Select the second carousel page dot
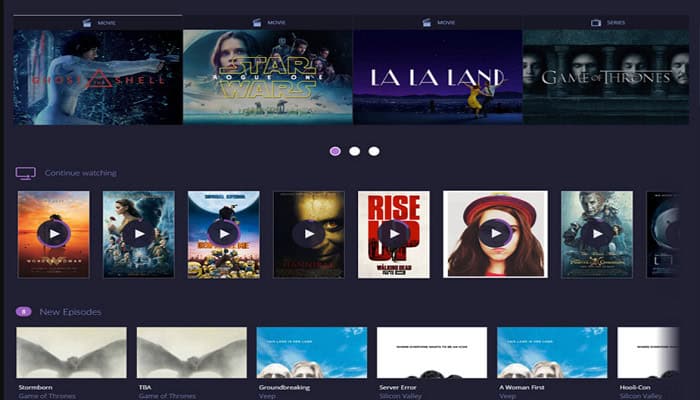 click(x=354, y=151)
